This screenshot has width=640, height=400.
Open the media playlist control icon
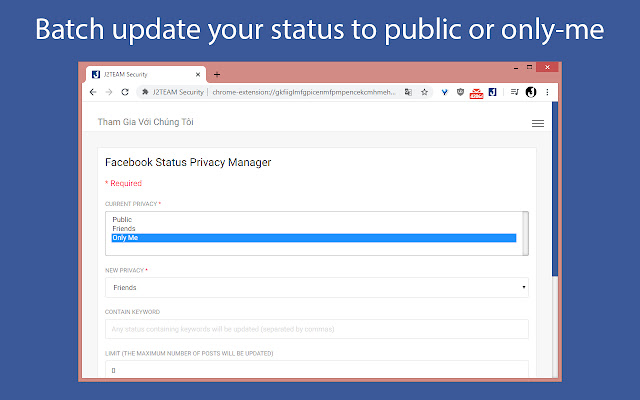click(513, 92)
